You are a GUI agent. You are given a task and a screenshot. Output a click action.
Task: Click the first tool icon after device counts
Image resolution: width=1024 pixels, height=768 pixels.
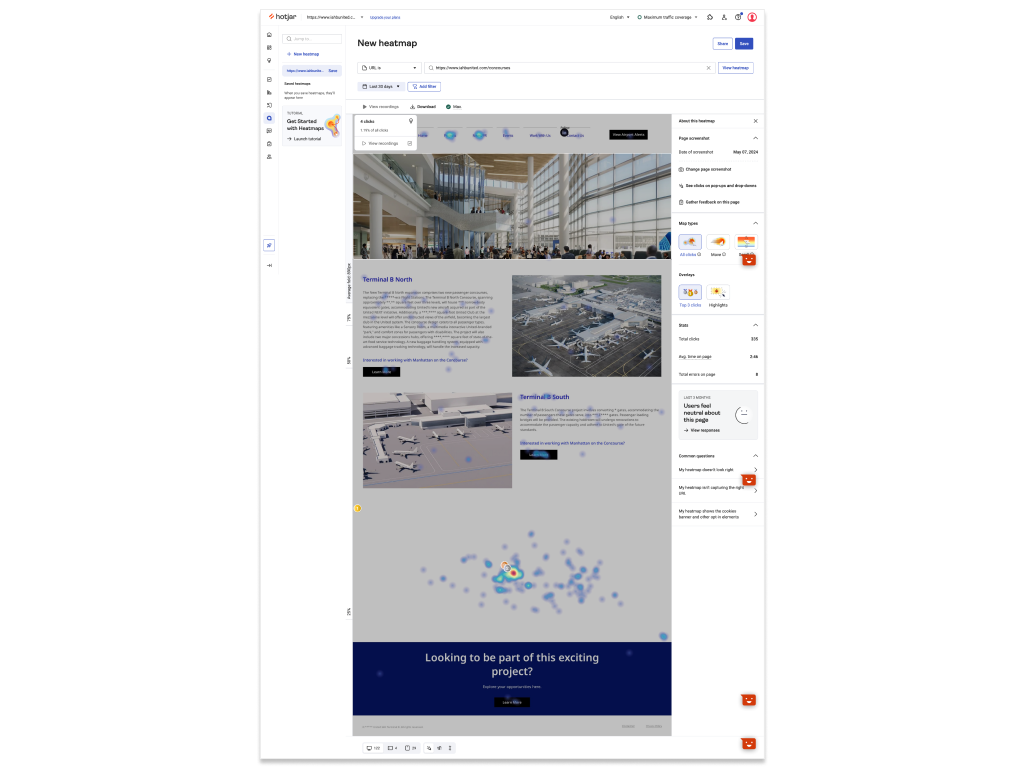[429, 748]
